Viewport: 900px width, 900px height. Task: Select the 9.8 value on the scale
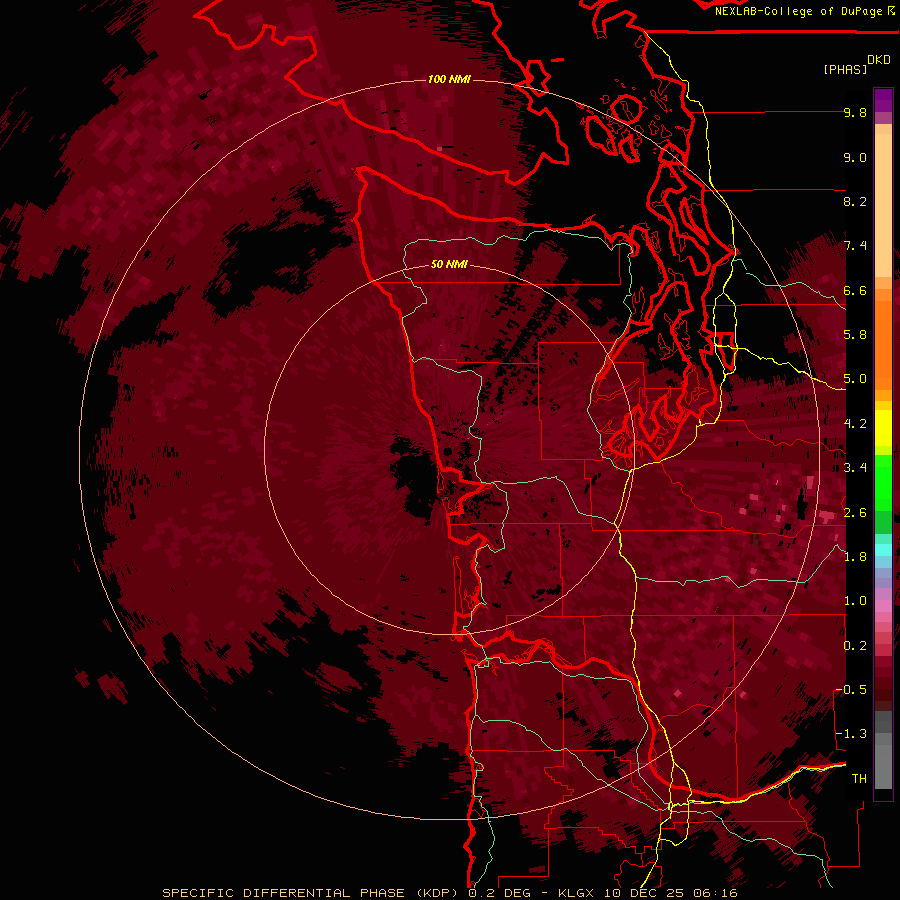(855, 112)
